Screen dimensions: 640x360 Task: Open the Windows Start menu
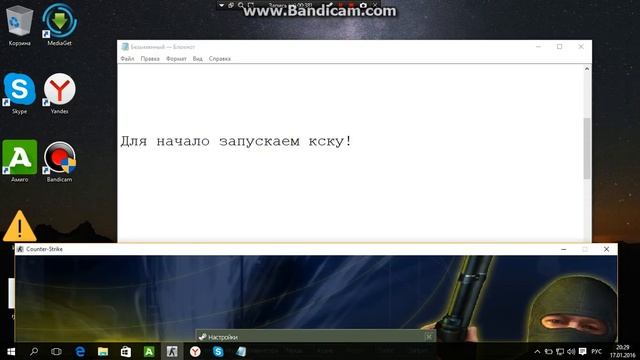point(11,351)
